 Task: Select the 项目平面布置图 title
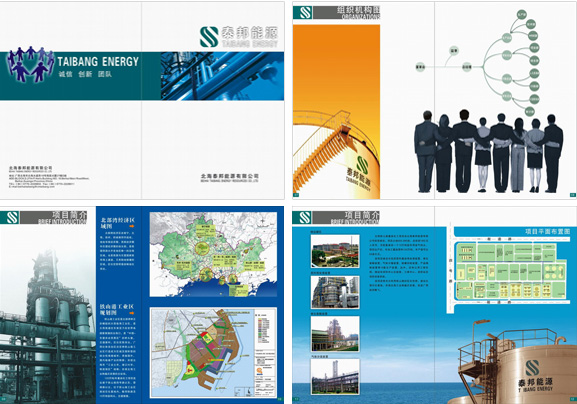click(547, 231)
